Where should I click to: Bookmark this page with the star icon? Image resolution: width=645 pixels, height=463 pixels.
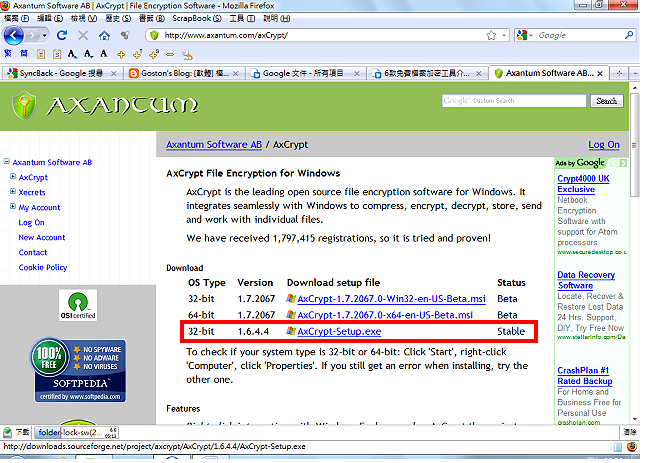[x=491, y=35]
